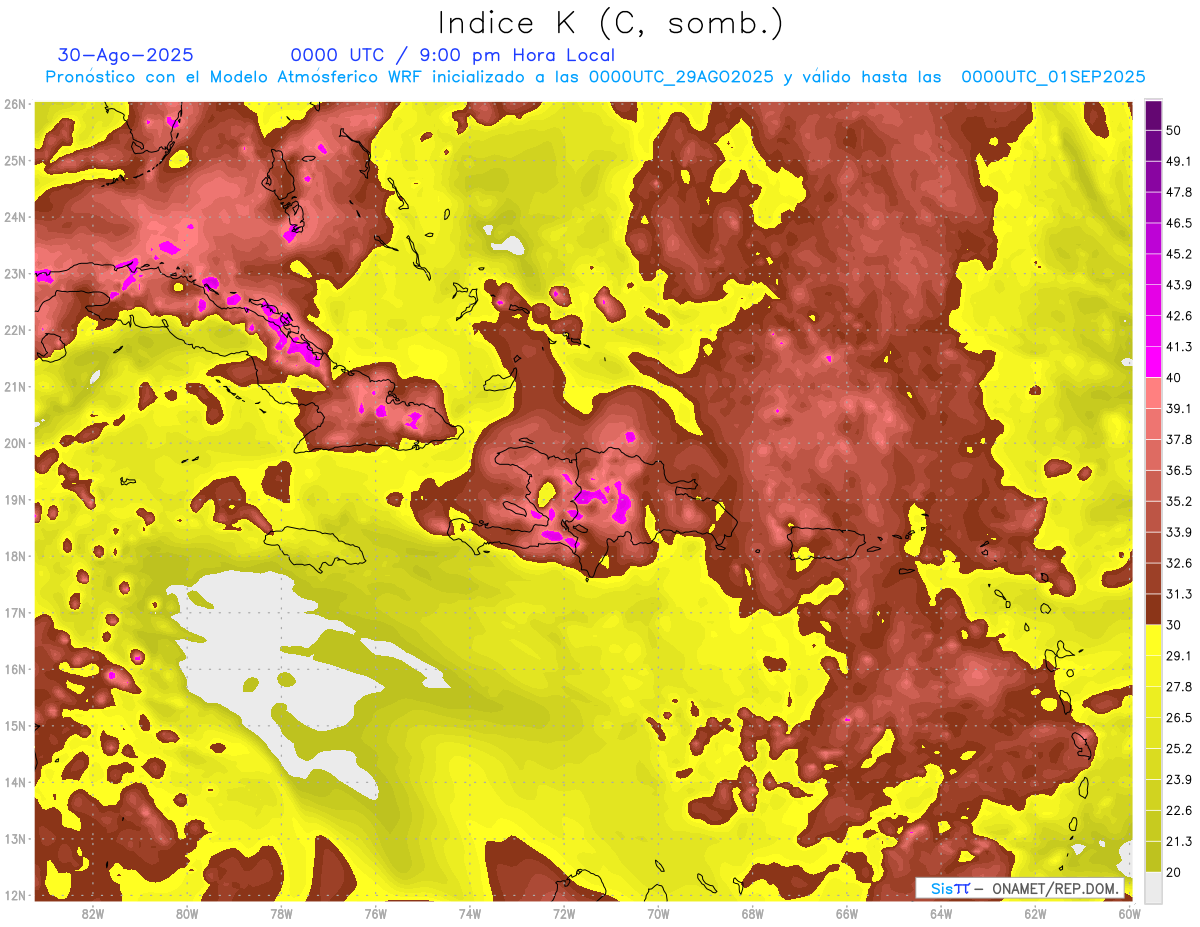Click the dark purple legend band at 50
1200x927 pixels.
click(x=1153, y=115)
